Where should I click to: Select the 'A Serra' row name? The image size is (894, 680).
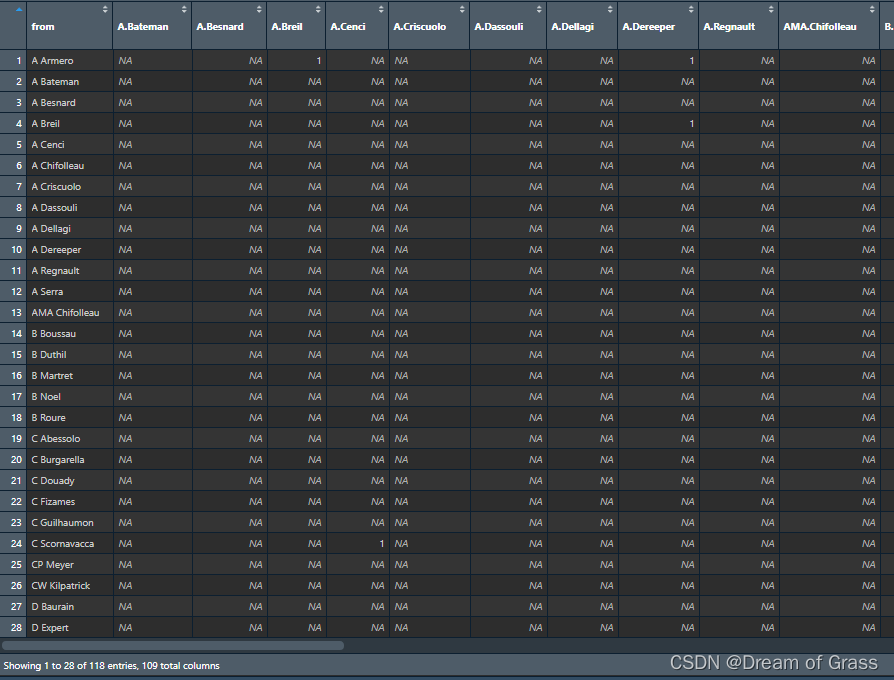(47, 292)
